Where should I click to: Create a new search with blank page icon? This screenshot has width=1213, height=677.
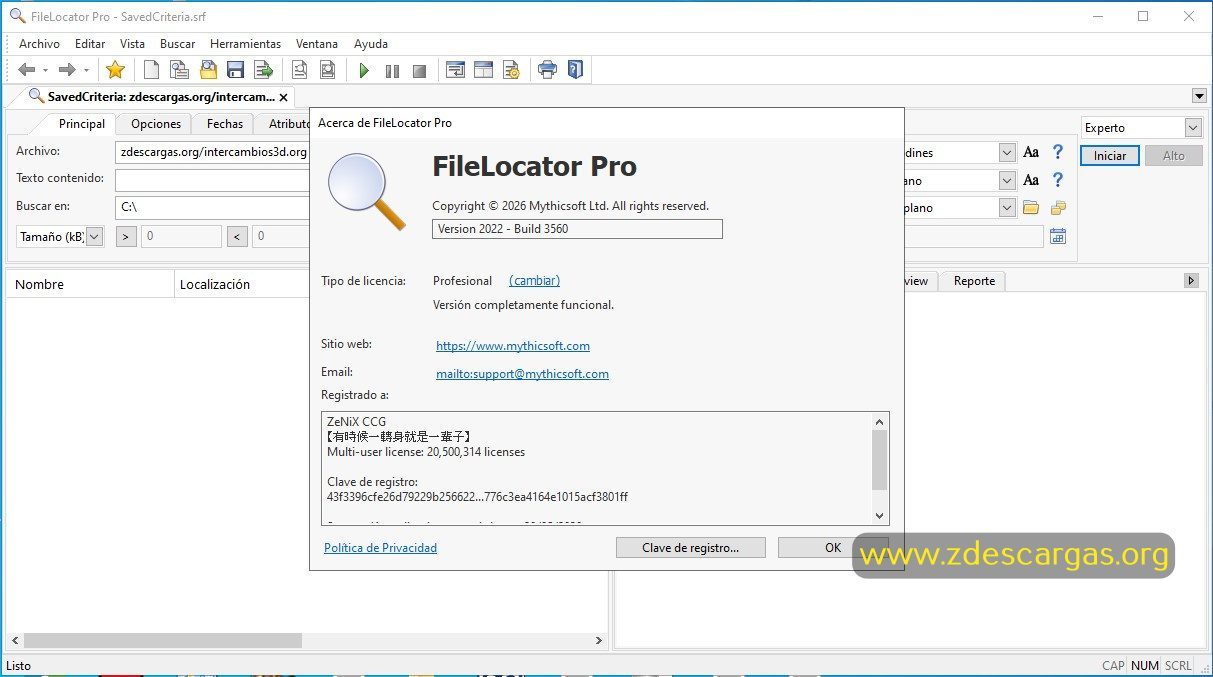(151, 70)
